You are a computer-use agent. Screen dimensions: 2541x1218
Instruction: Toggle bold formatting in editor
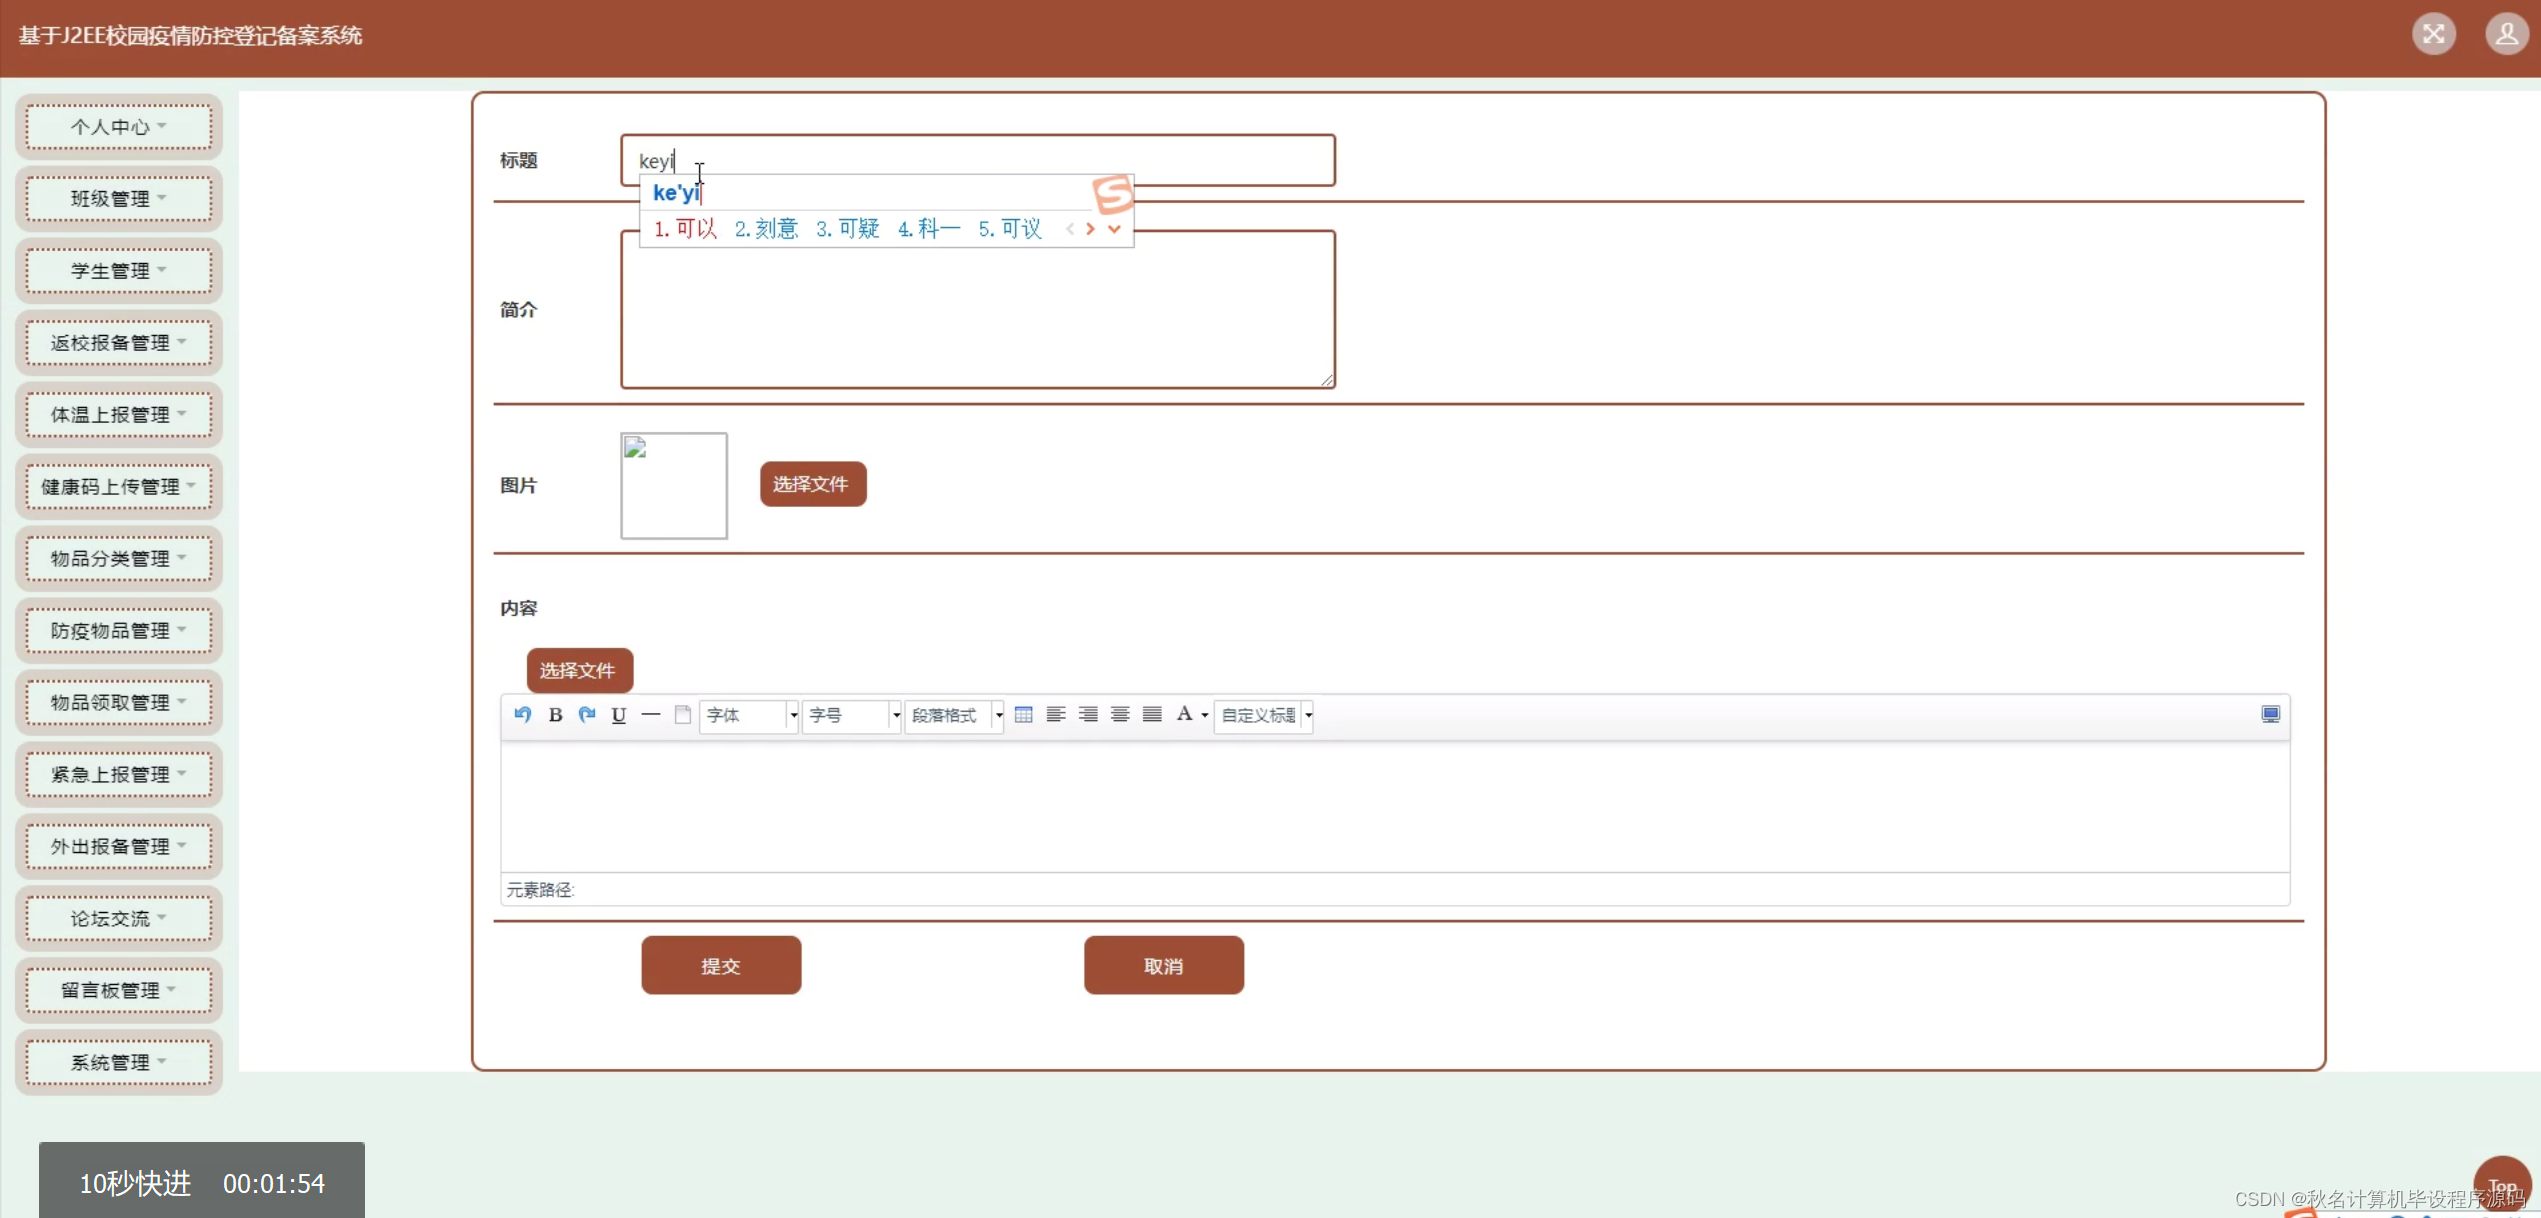click(x=555, y=714)
